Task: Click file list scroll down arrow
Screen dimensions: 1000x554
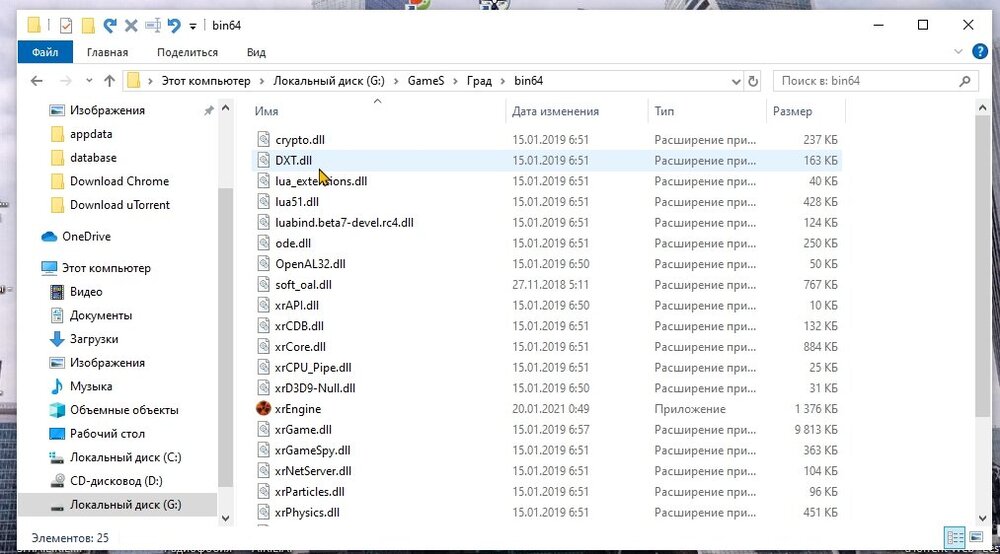Action: click(x=982, y=518)
